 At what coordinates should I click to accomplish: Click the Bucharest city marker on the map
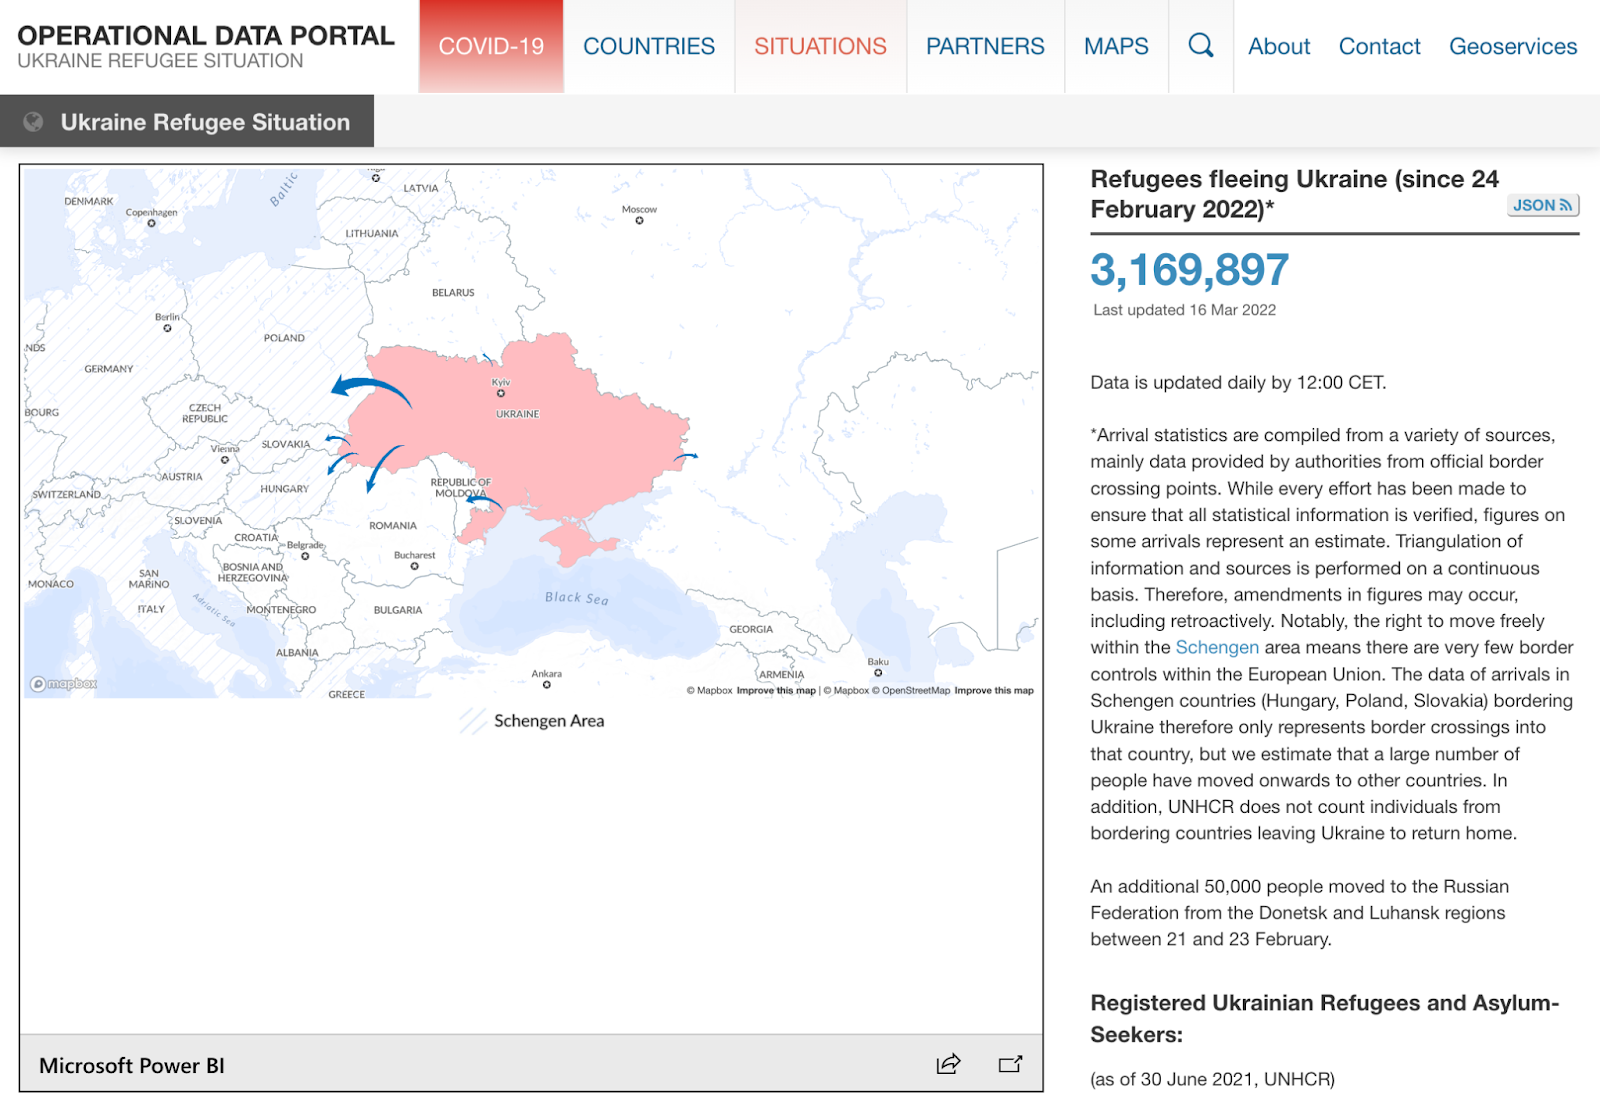414,566
